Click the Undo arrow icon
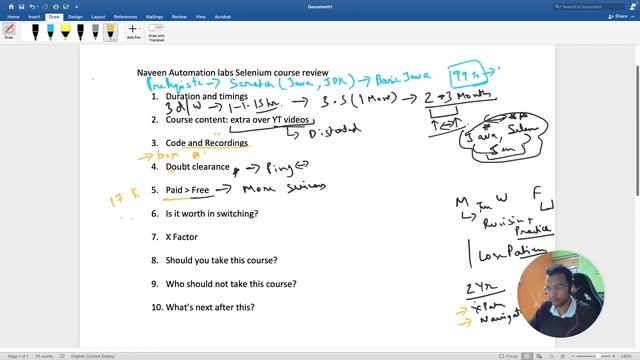This screenshot has width=640, height=360. click(32, 7)
